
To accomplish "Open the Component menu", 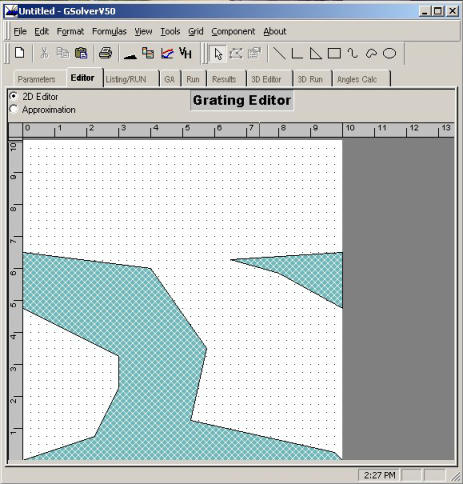I will tap(233, 31).
